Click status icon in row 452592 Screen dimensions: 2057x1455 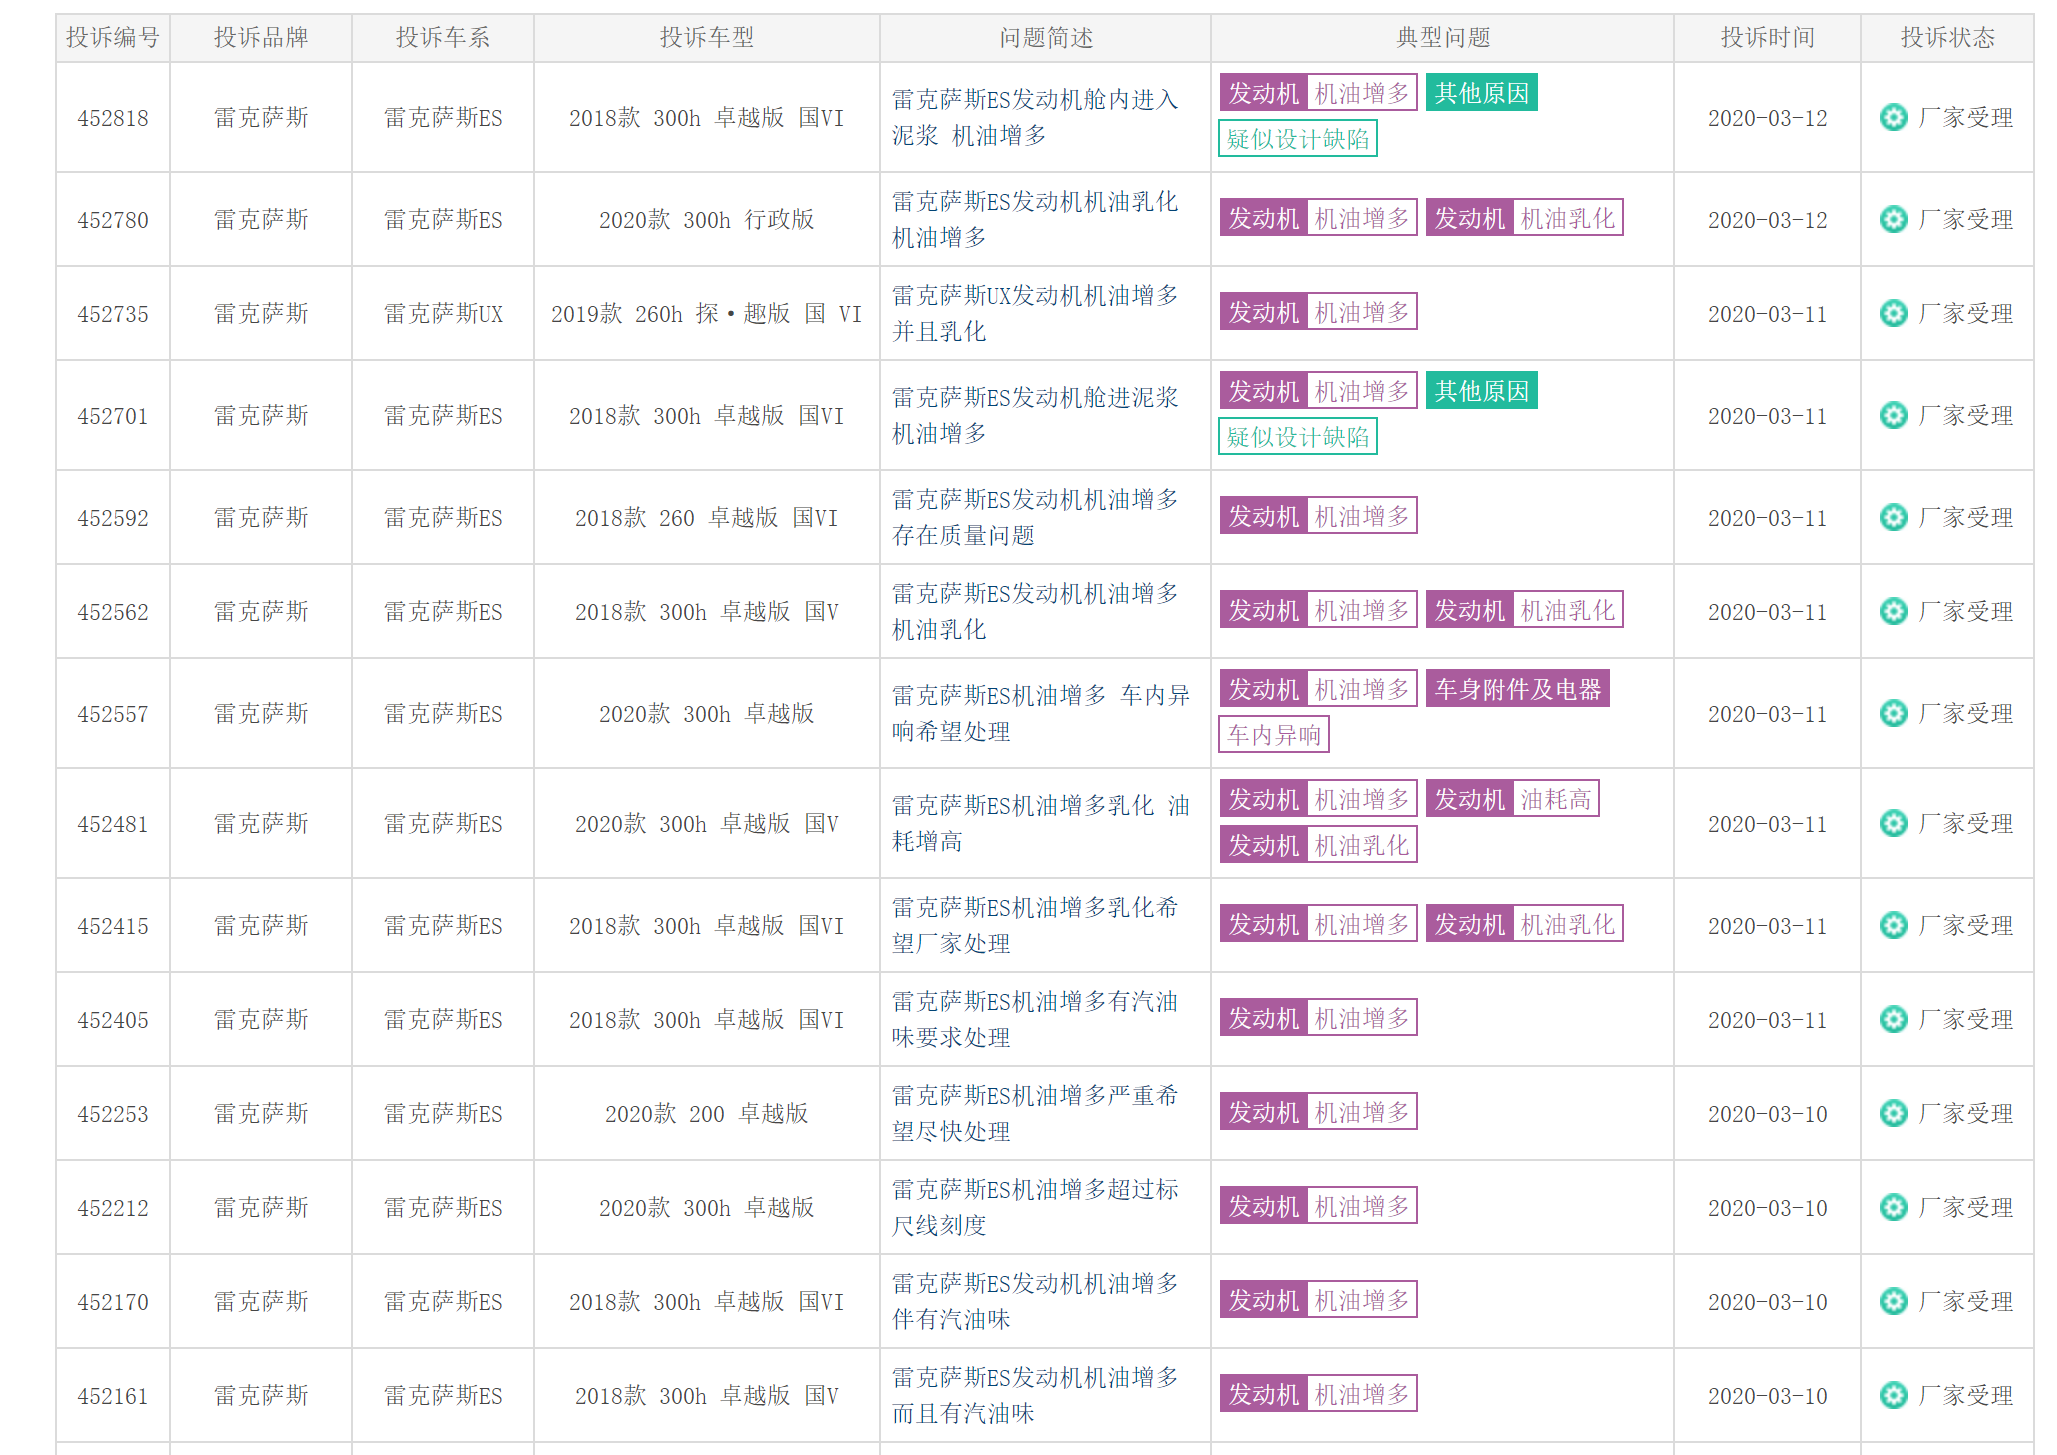[x=1893, y=517]
